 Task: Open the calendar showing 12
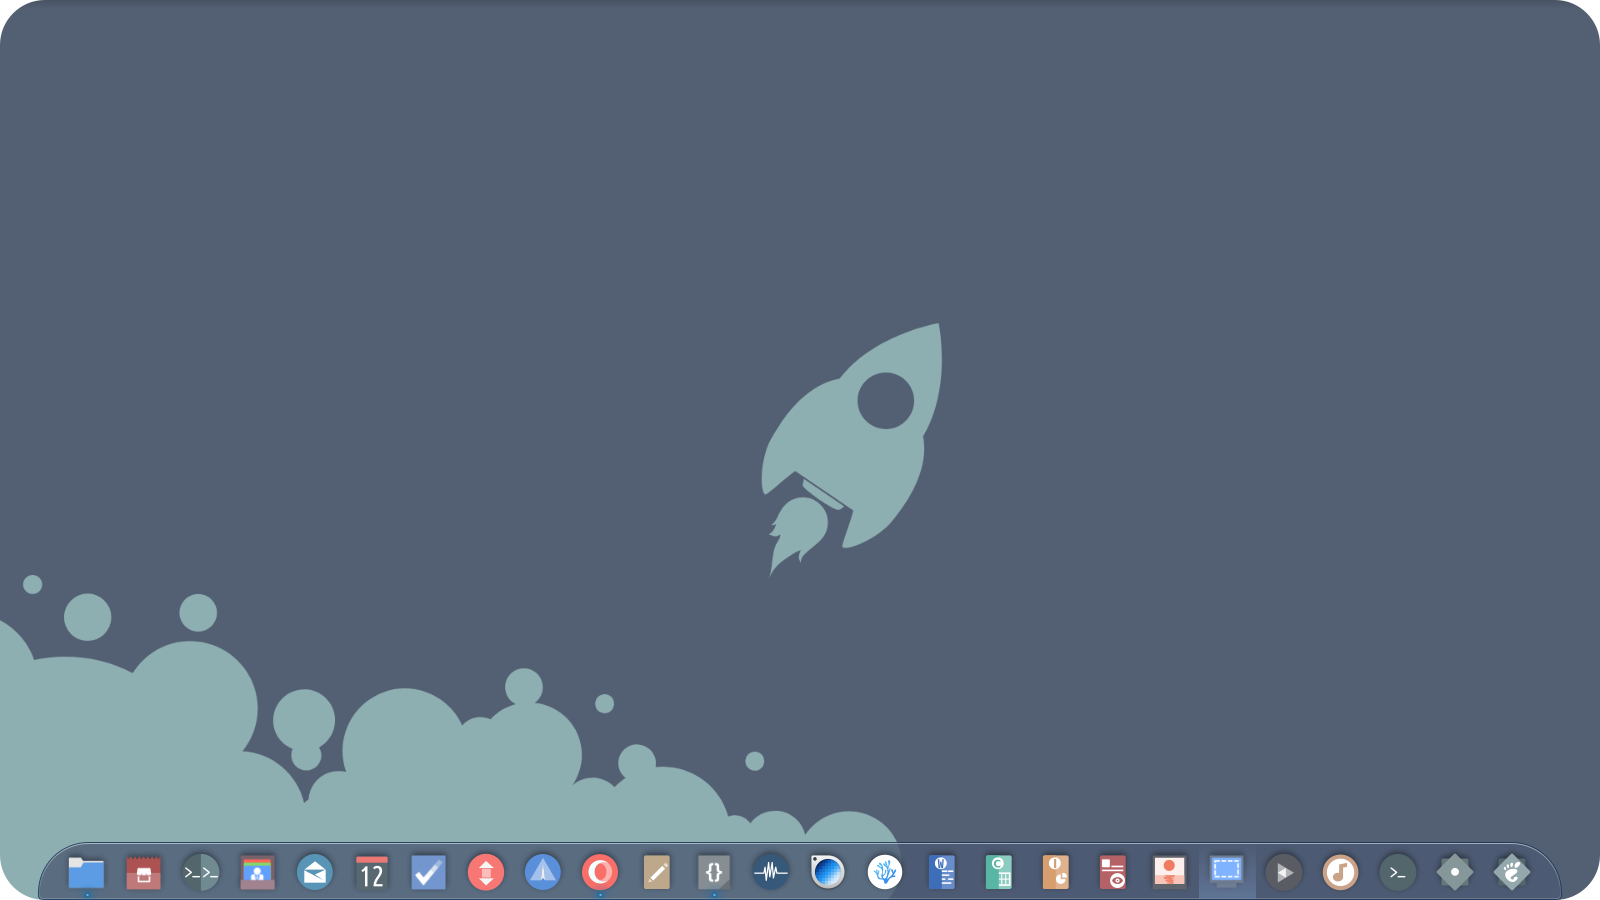coord(372,873)
